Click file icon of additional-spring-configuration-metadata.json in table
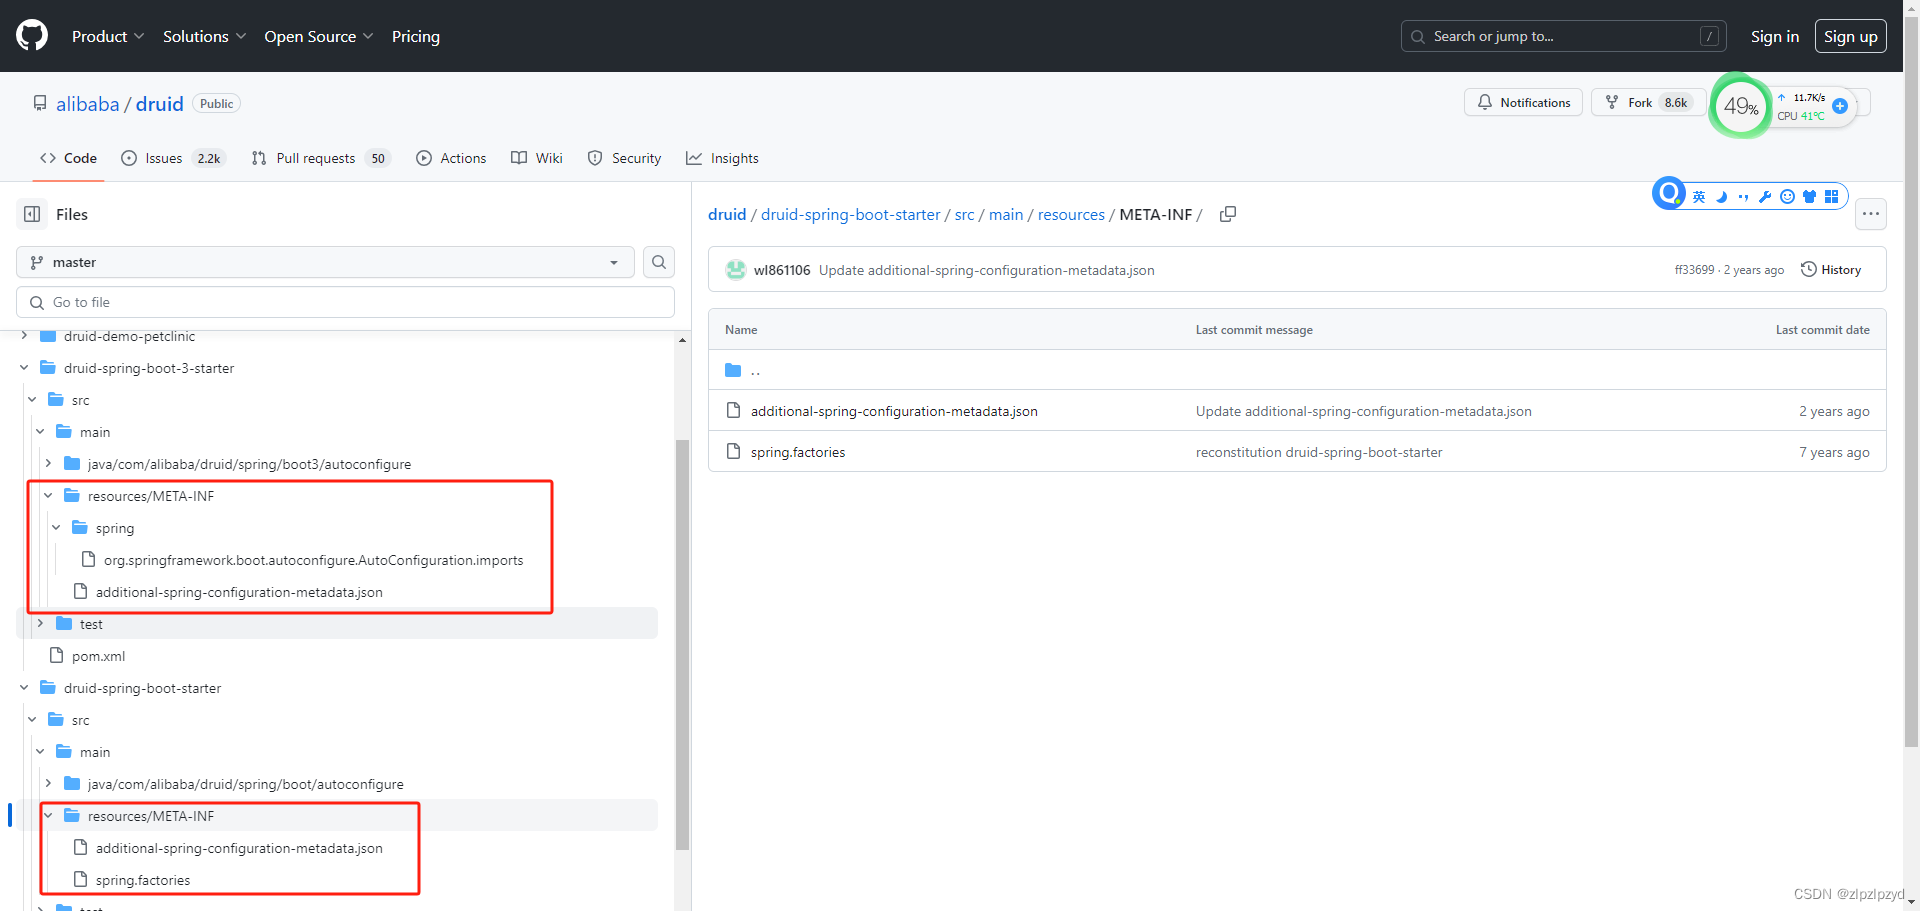Screen dimensions: 1920x911 (x=733, y=411)
